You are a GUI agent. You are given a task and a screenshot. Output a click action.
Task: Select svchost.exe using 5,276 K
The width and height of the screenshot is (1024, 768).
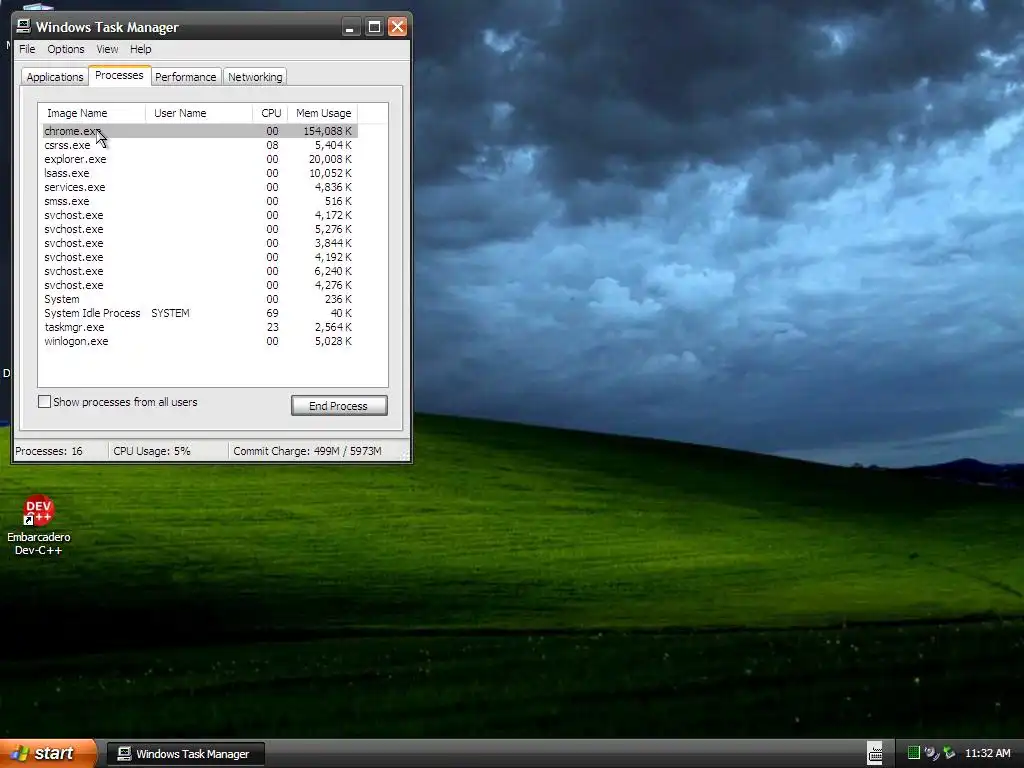(x=200, y=229)
